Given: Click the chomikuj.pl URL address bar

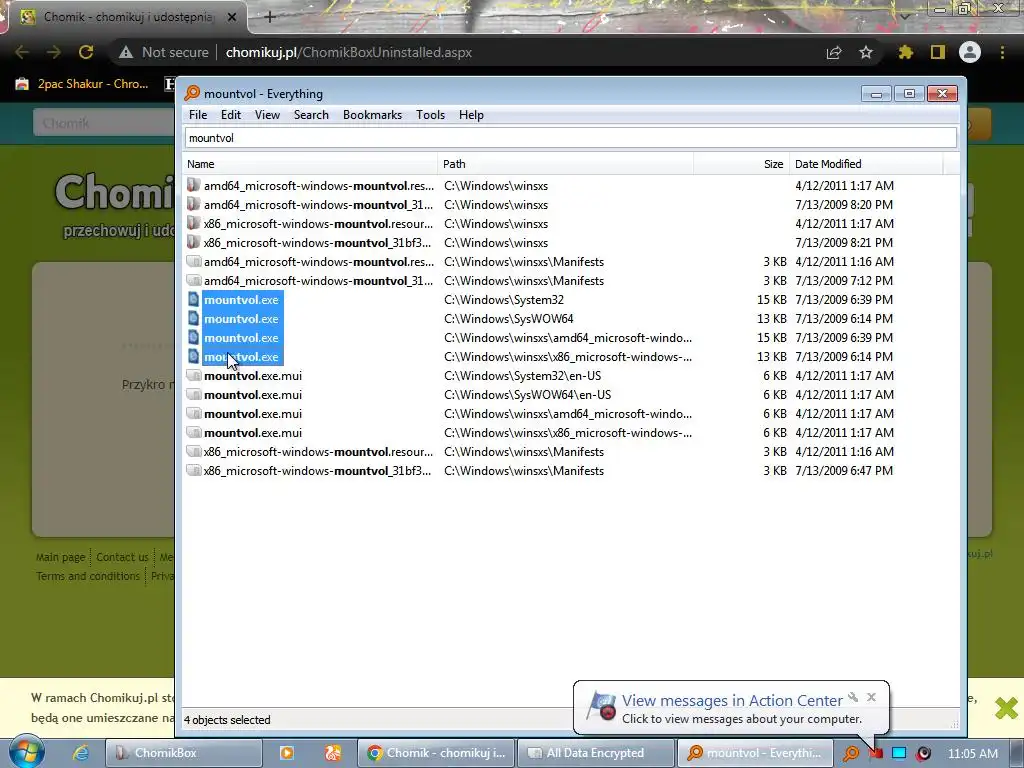Looking at the screenshot, I should (x=348, y=52).
